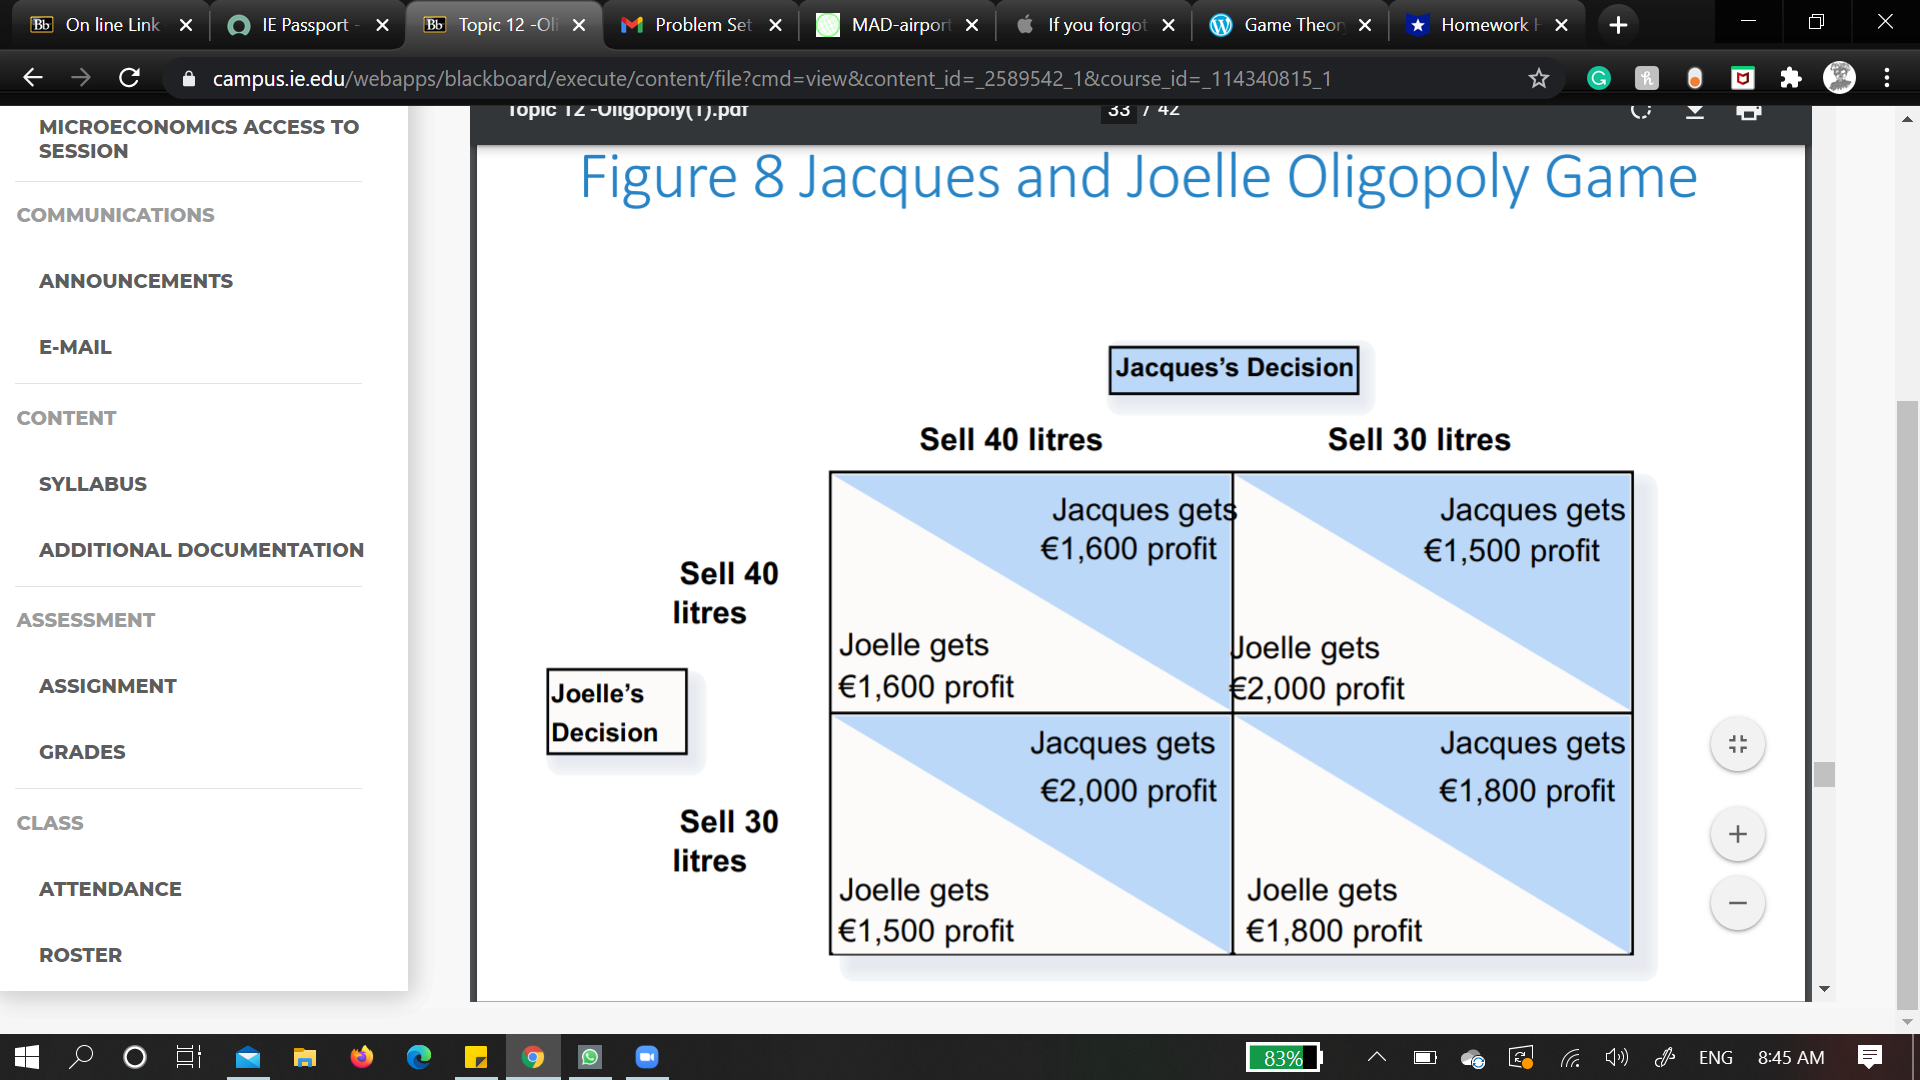Click the PDF page number field
The image size is (1920, 1080).
click(x=1118, y=110)
